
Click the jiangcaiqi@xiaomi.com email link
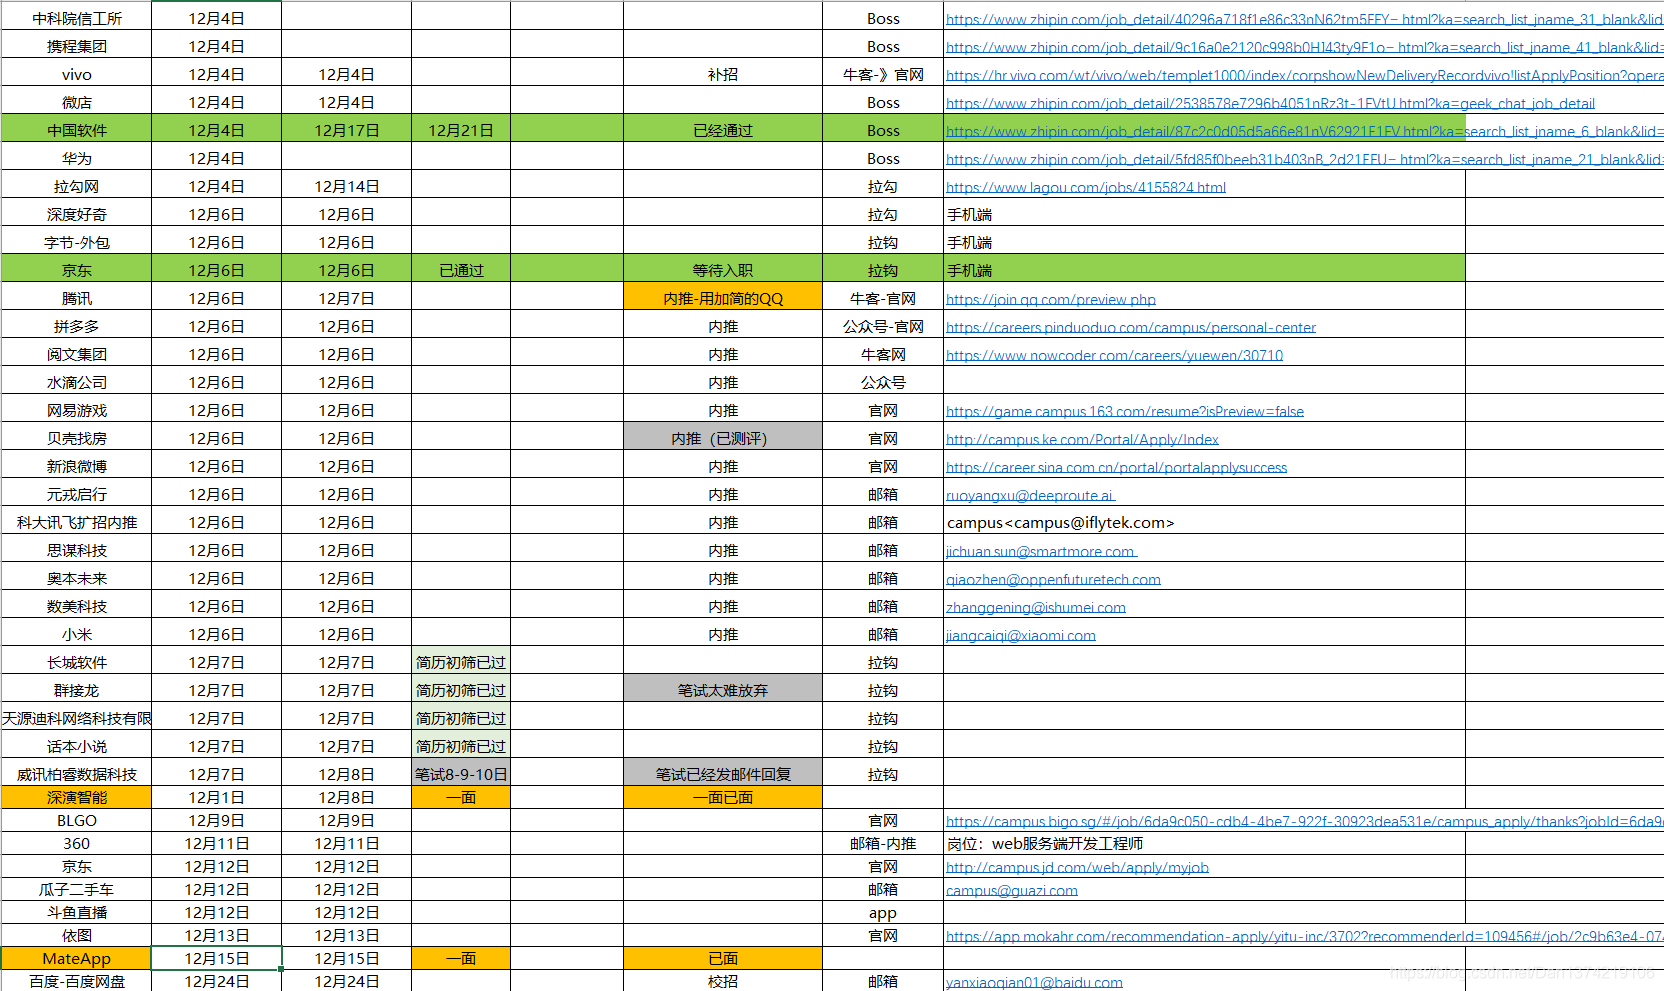1020,635
